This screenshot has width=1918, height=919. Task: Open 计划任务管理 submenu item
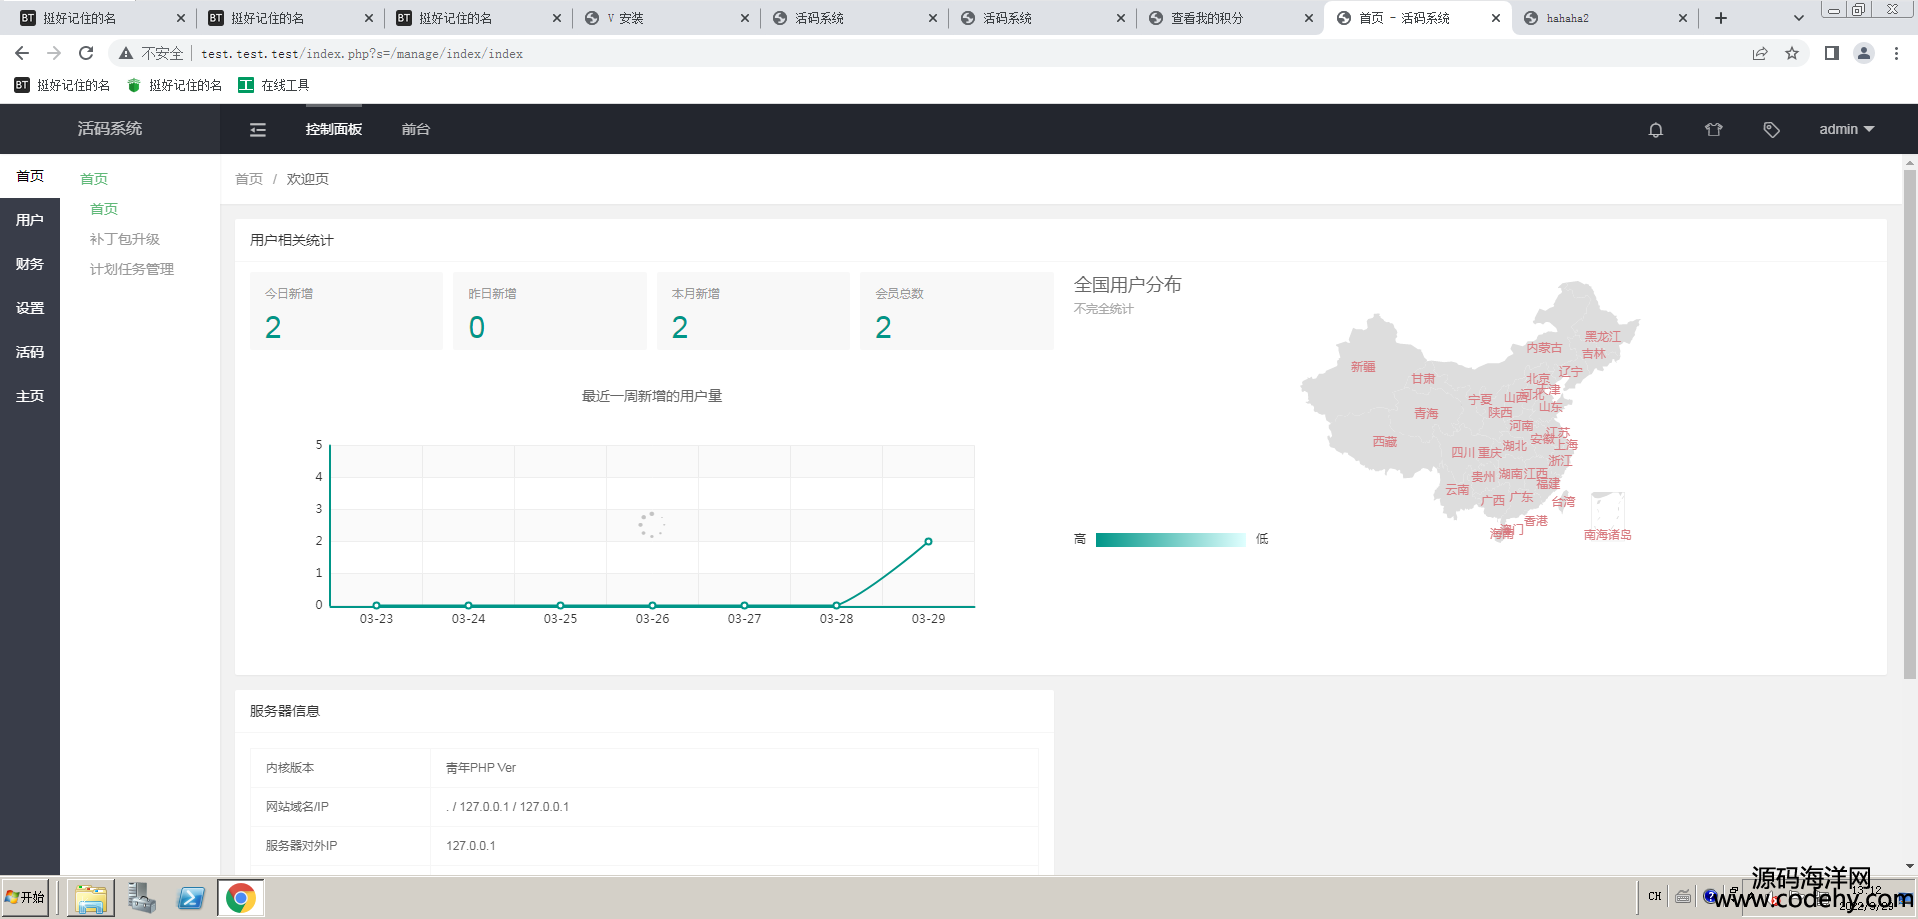coord(132,269)
